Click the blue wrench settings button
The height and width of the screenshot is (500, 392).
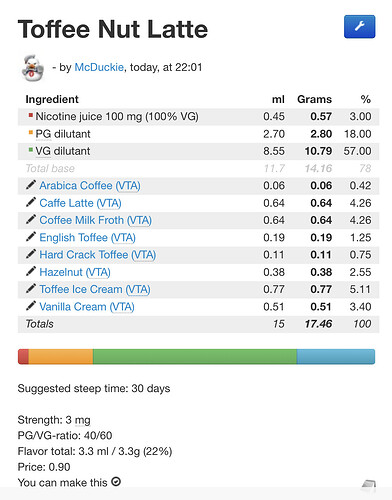360,27
